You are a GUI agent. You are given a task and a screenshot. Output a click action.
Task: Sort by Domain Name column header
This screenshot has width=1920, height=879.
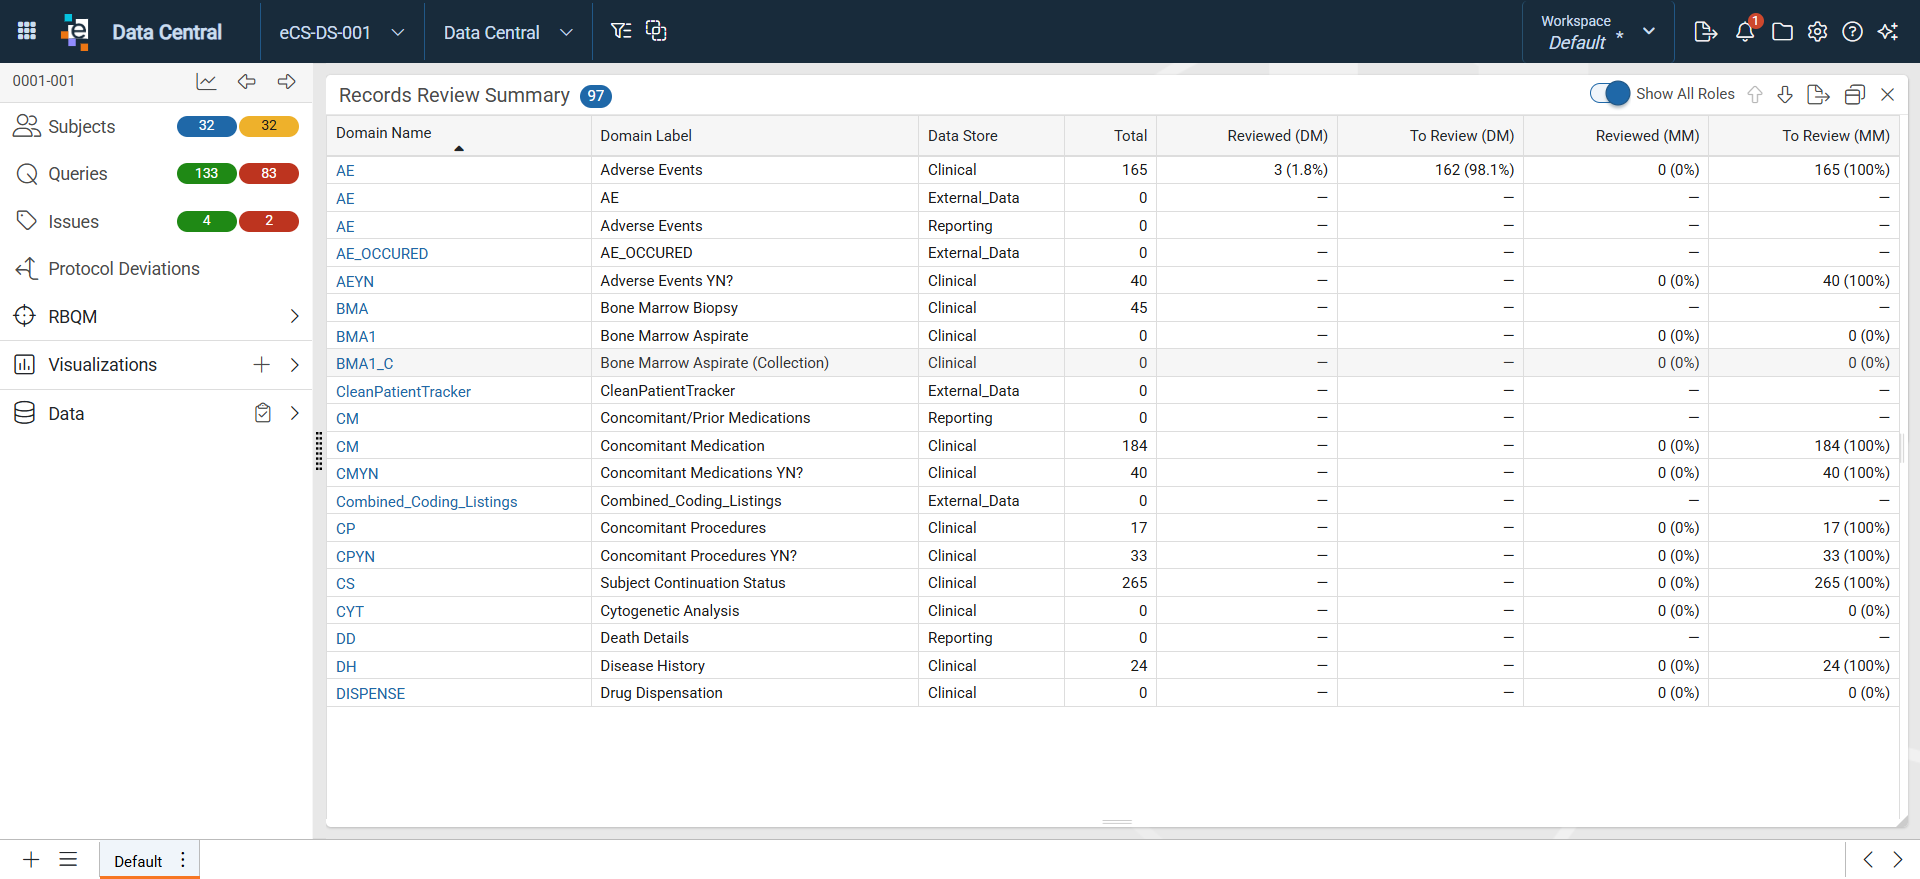(x=384, y=133)
